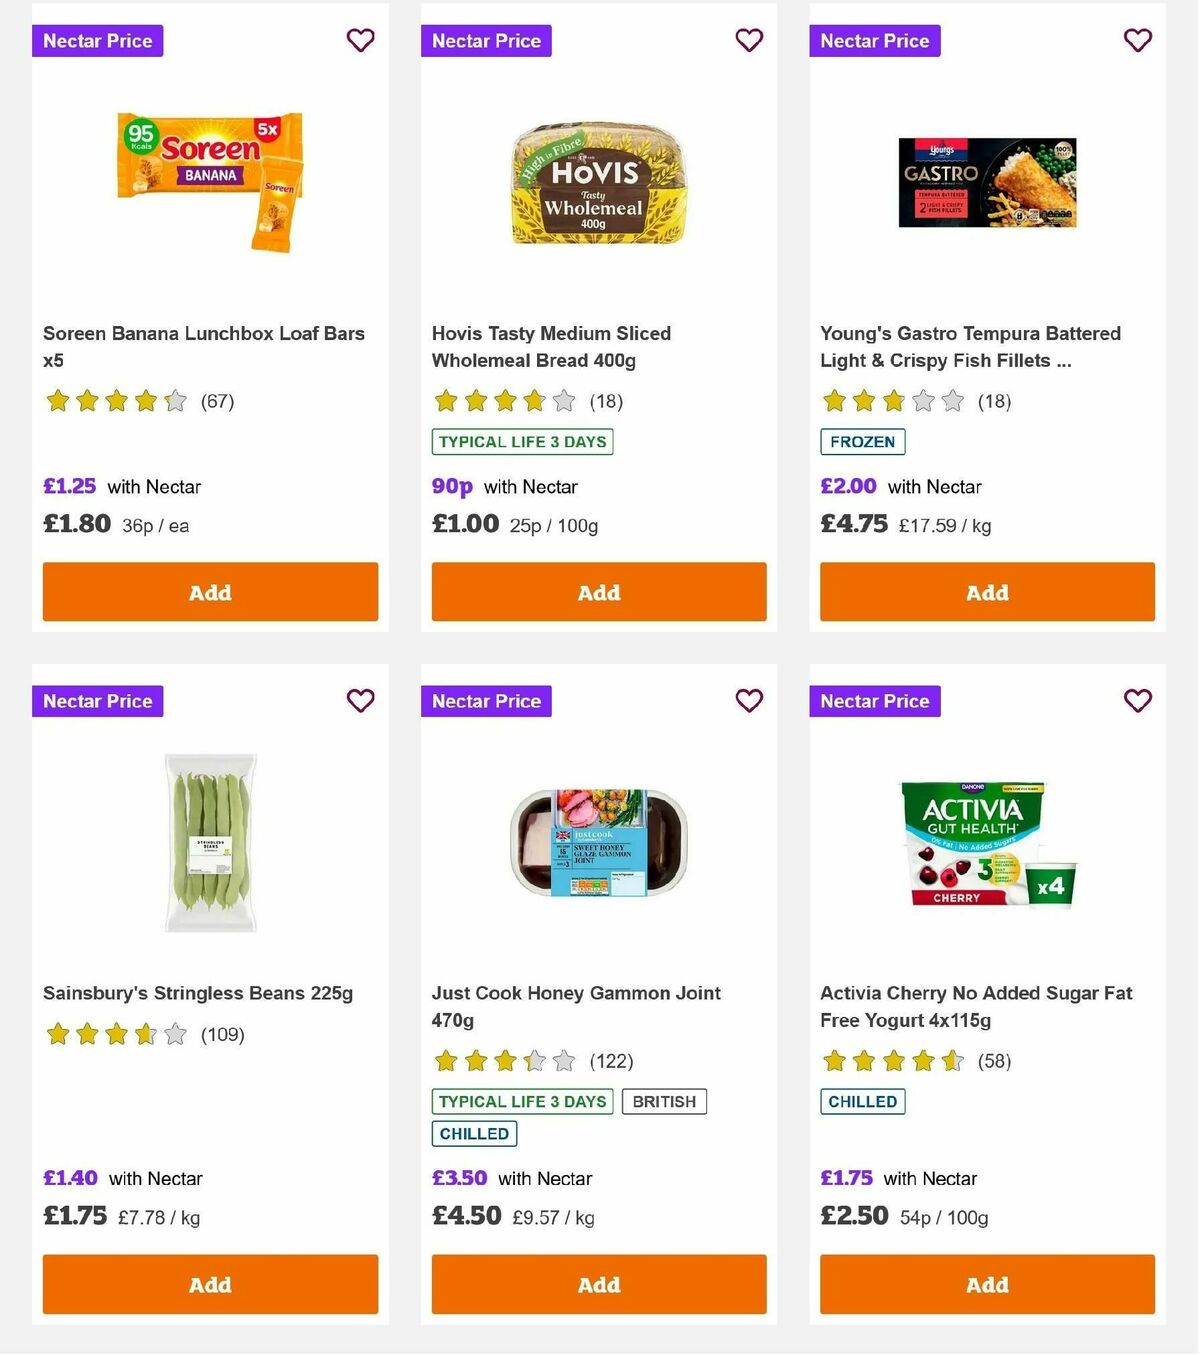Click the star rating for Hovis bread
The width and height of the screenshot is (1200, 1355).
pyautogui.click(x=502, y=401)
